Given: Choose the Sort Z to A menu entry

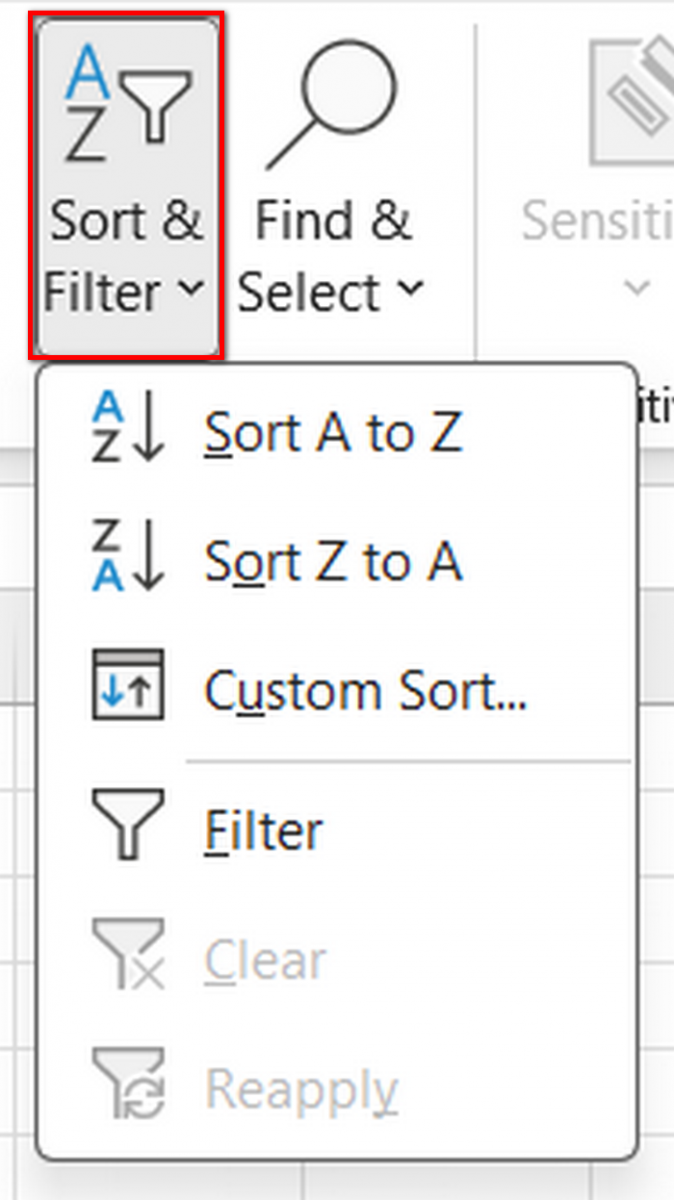Looking at the screenshot, I should point(333,562).
